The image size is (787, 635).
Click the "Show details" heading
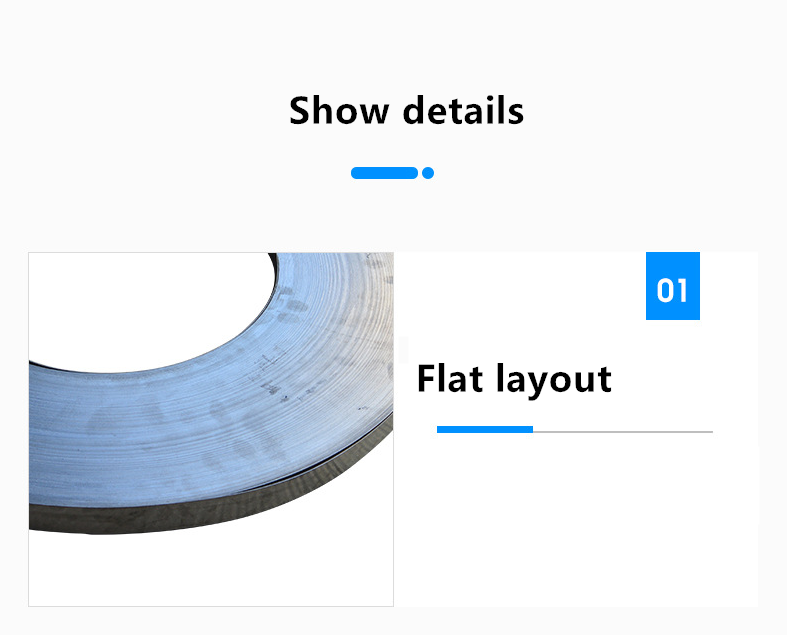point(406,111)
